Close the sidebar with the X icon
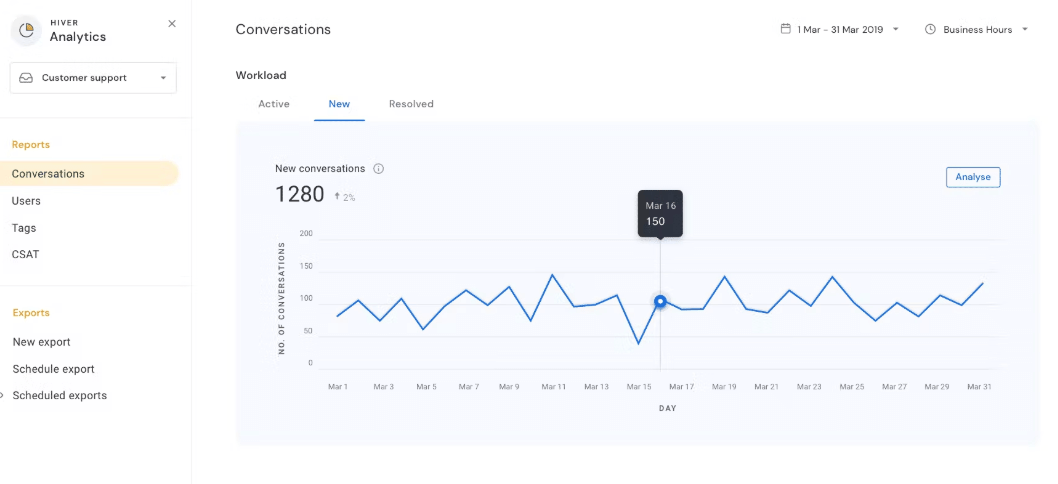The width and height of the screenshot is (1058, 484). pyautogui.click(x=172, y=23)
